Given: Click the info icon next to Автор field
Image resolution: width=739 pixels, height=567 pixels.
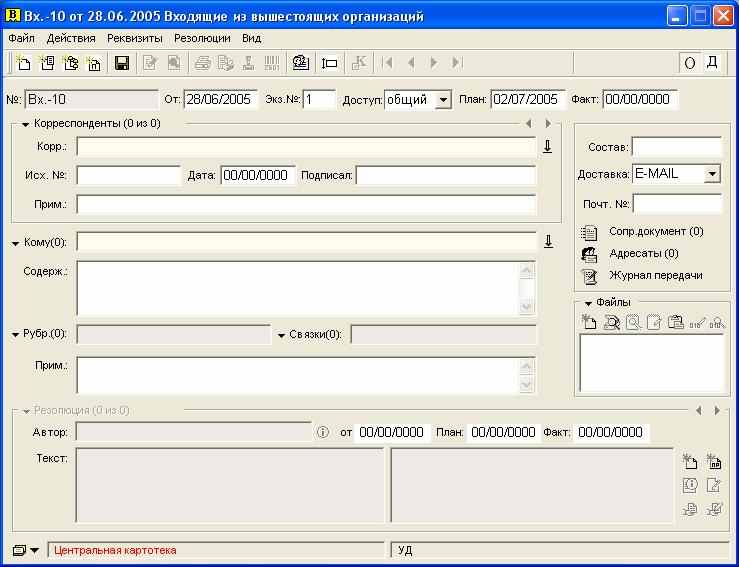Looking at the screenshot, I should click(x=322, y=432).
